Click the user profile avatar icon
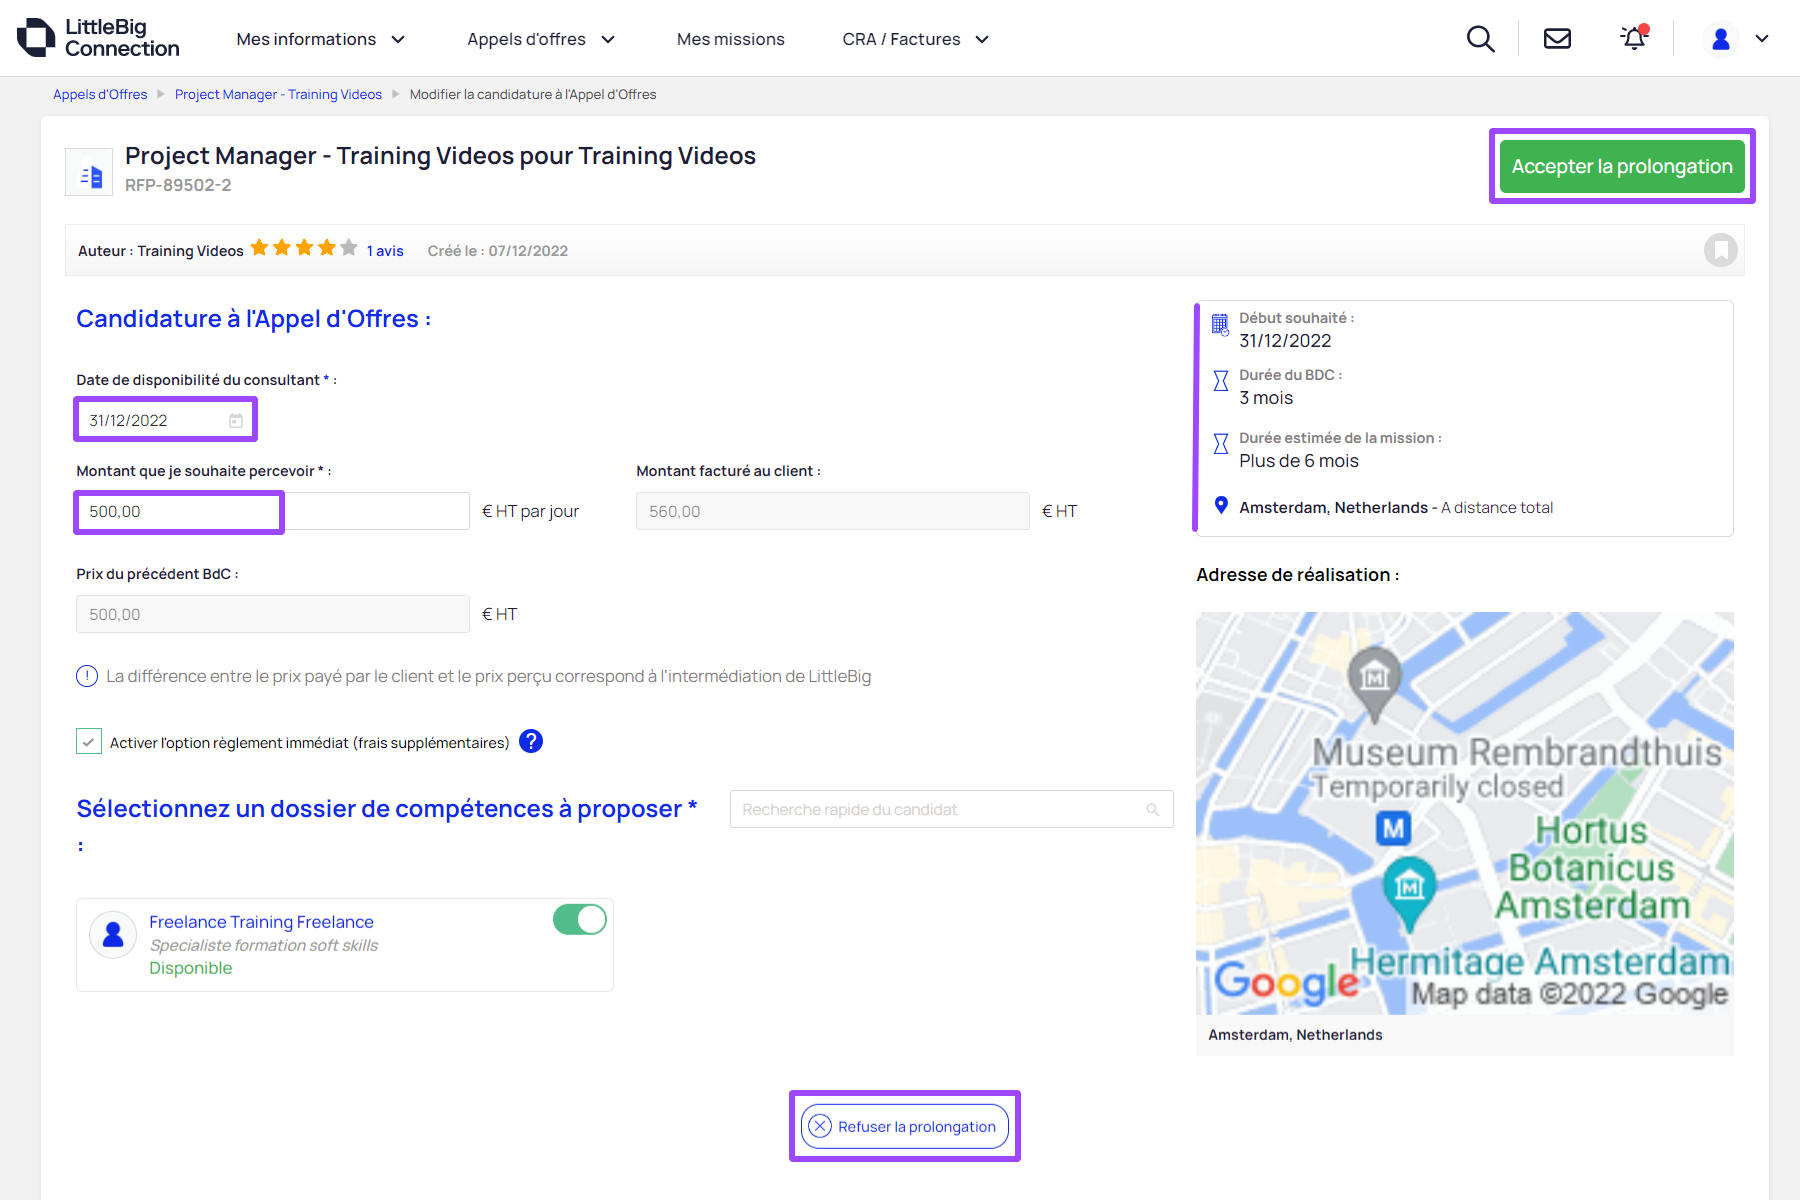The image size is (1800, 1200). 1721,39
